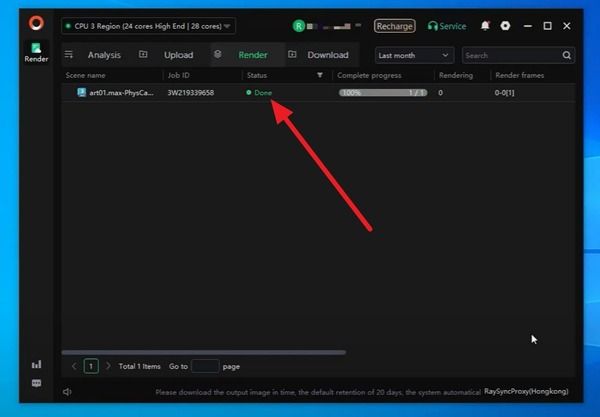Select page number 1 button

click(91, 366)
